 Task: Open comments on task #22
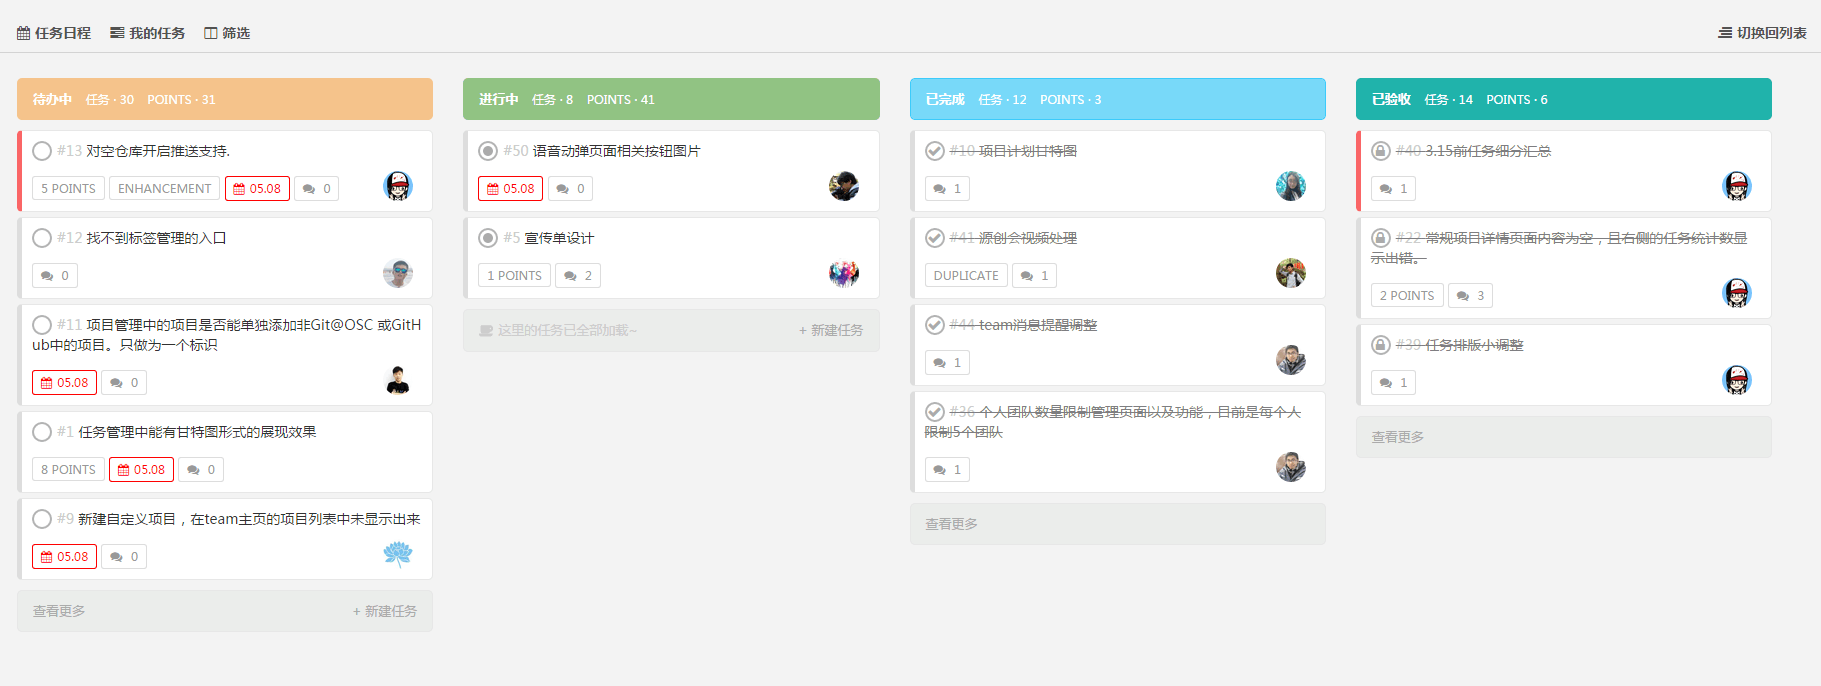point(1470,296)
